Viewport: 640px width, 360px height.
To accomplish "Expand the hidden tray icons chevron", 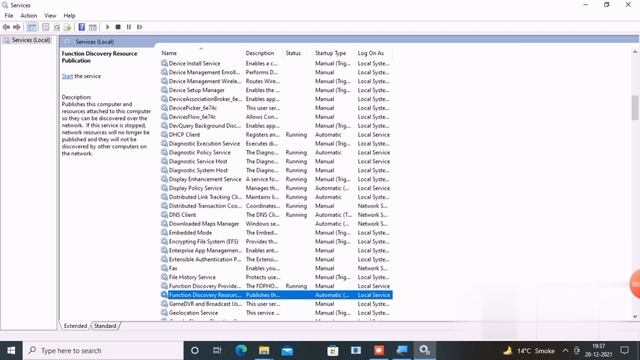I will (x=565, y=350).
